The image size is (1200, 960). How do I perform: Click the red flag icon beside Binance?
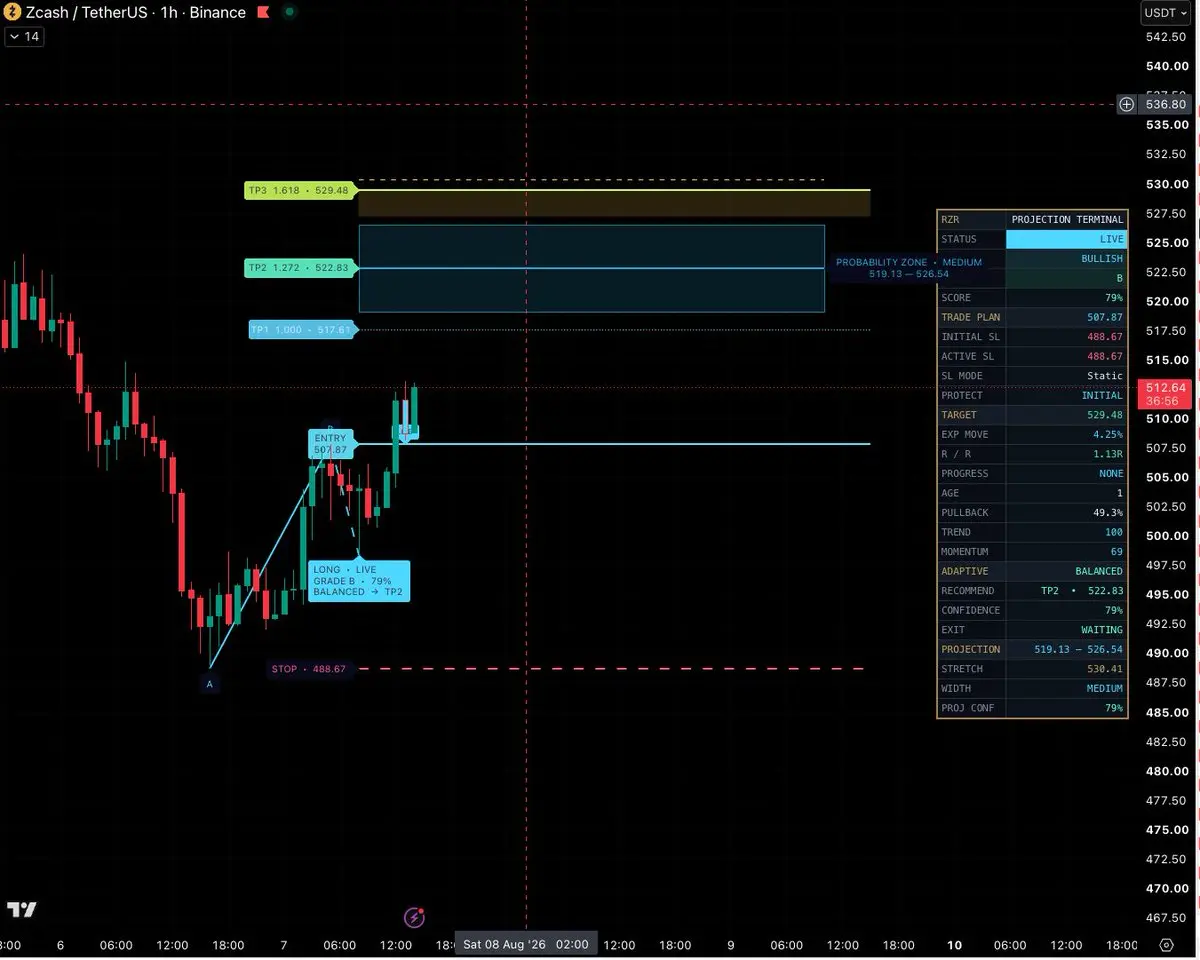pos(262,13)
